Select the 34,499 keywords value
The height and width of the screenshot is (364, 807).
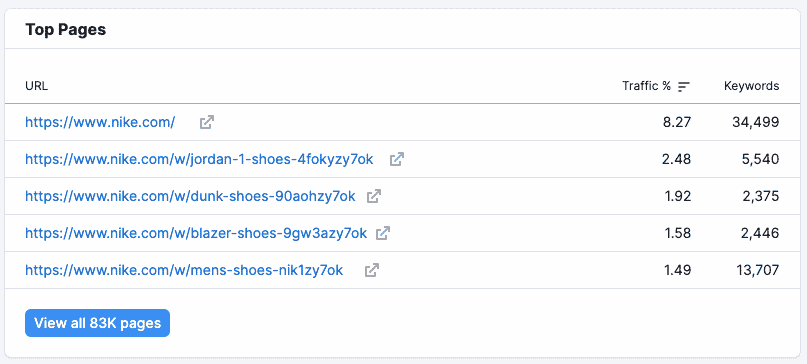[756, 122]
